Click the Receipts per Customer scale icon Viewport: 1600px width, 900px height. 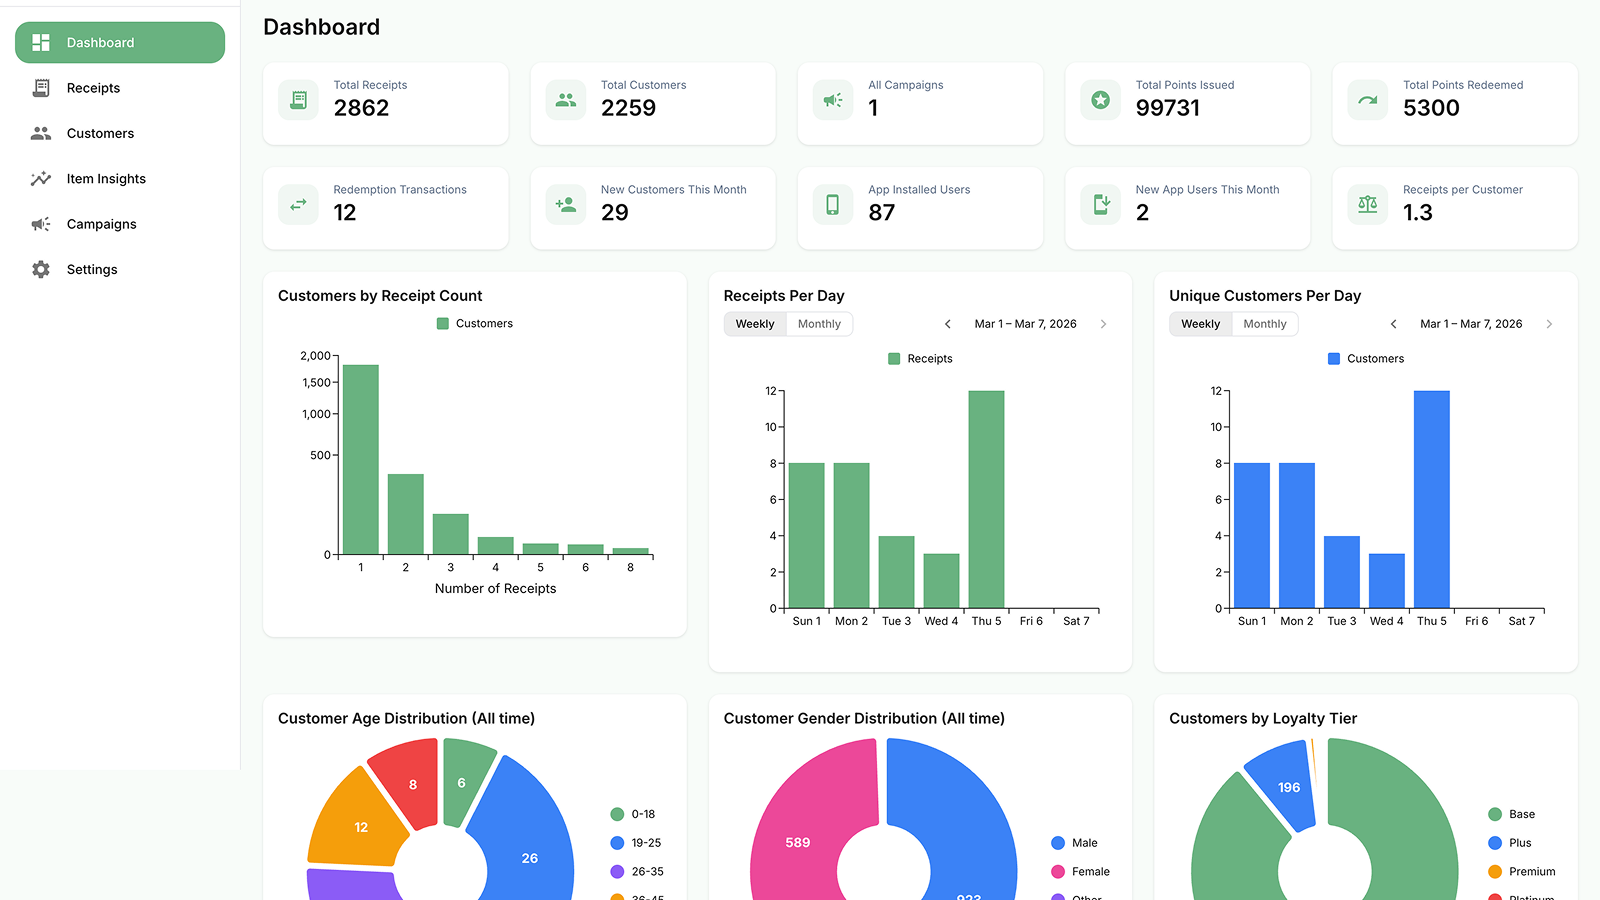[x=1368, y=204]
